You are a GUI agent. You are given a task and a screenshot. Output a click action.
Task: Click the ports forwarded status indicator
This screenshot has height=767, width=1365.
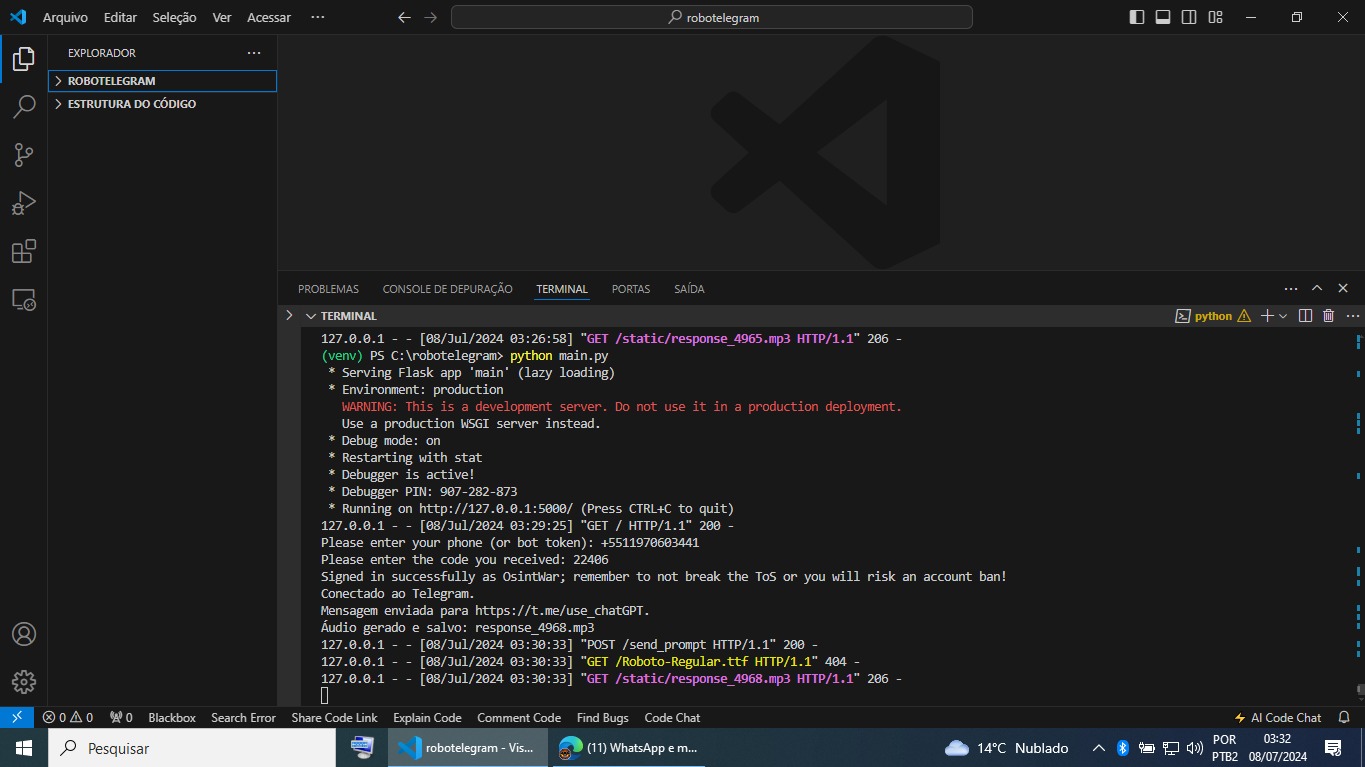[121, 717]
